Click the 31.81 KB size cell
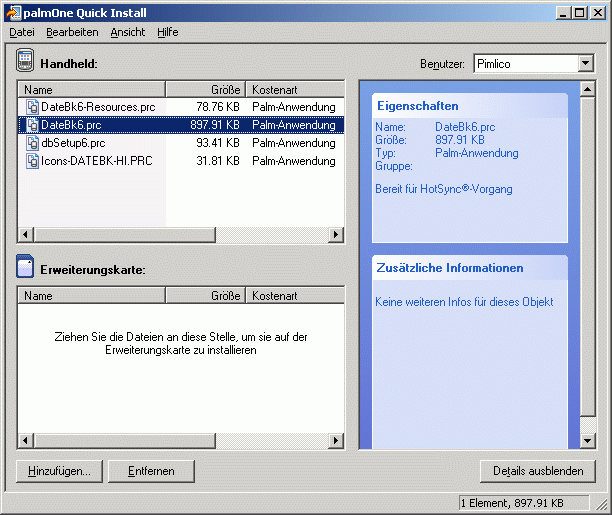Viewport: 612px width, 515px height. tap(218, 161)
